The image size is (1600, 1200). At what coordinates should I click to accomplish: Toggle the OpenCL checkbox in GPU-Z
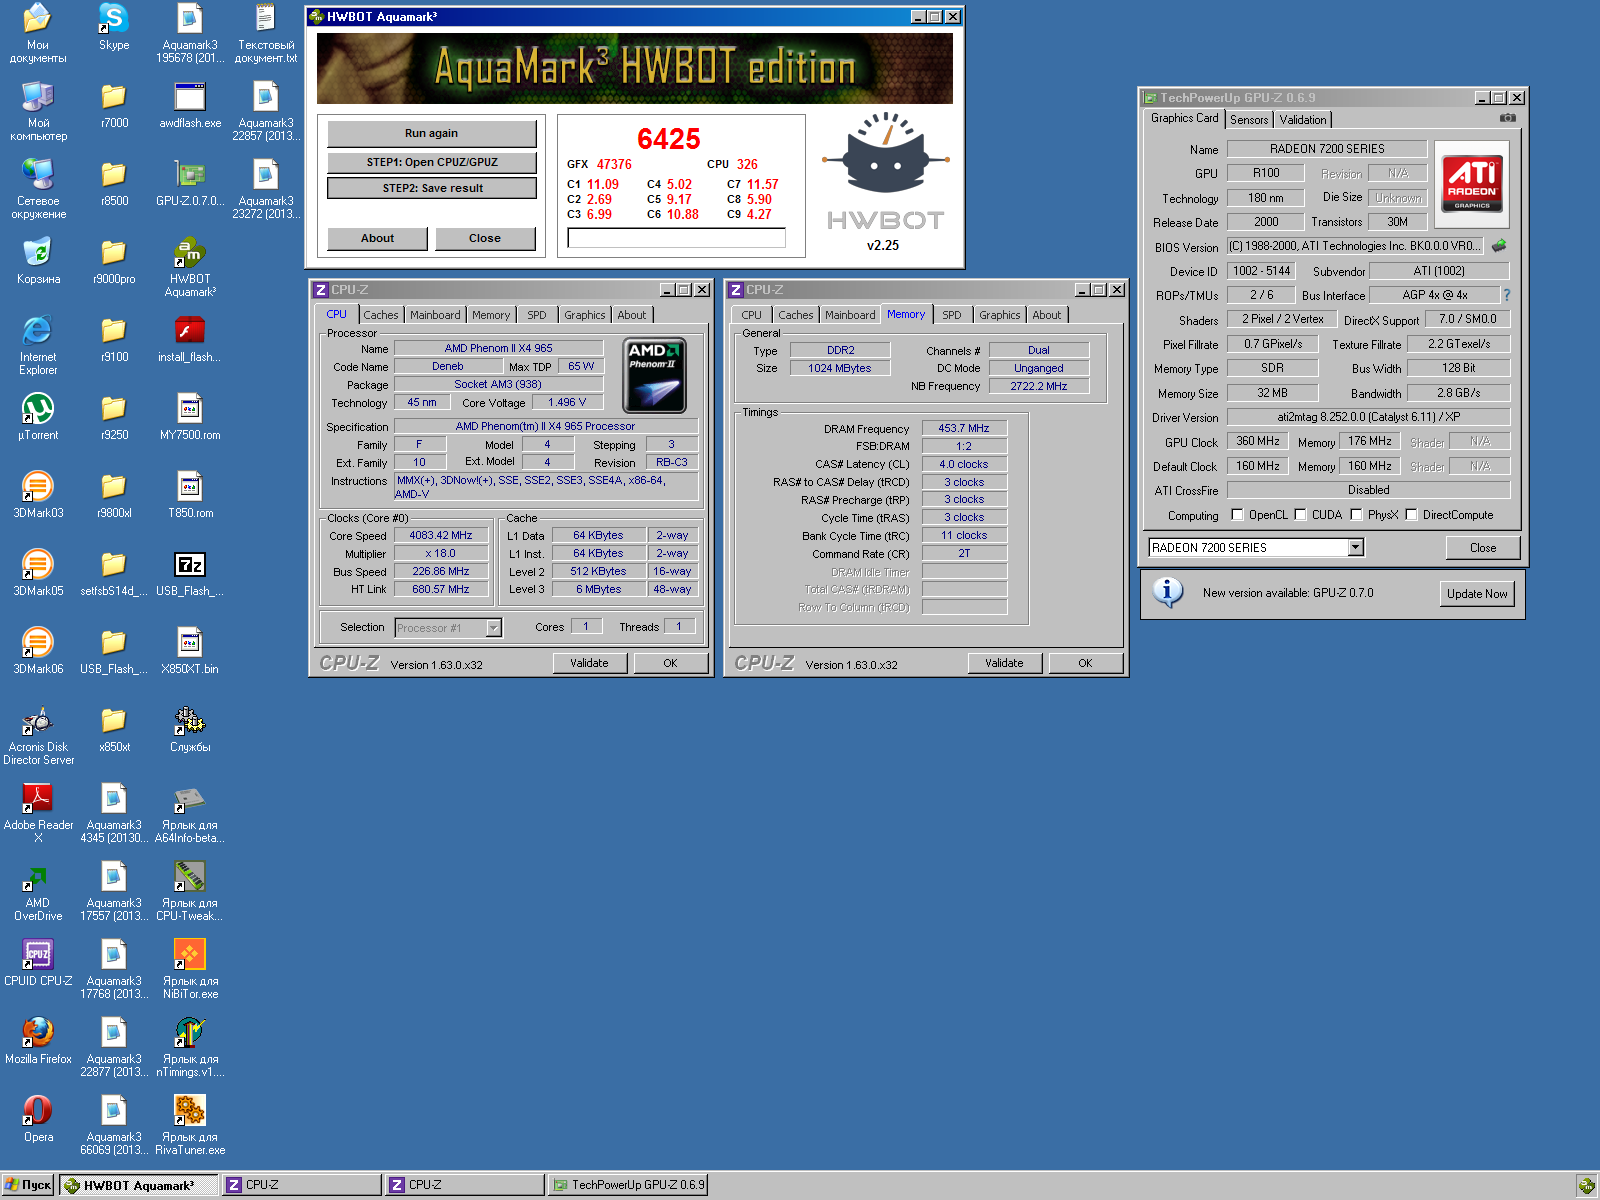[1238, 515]
